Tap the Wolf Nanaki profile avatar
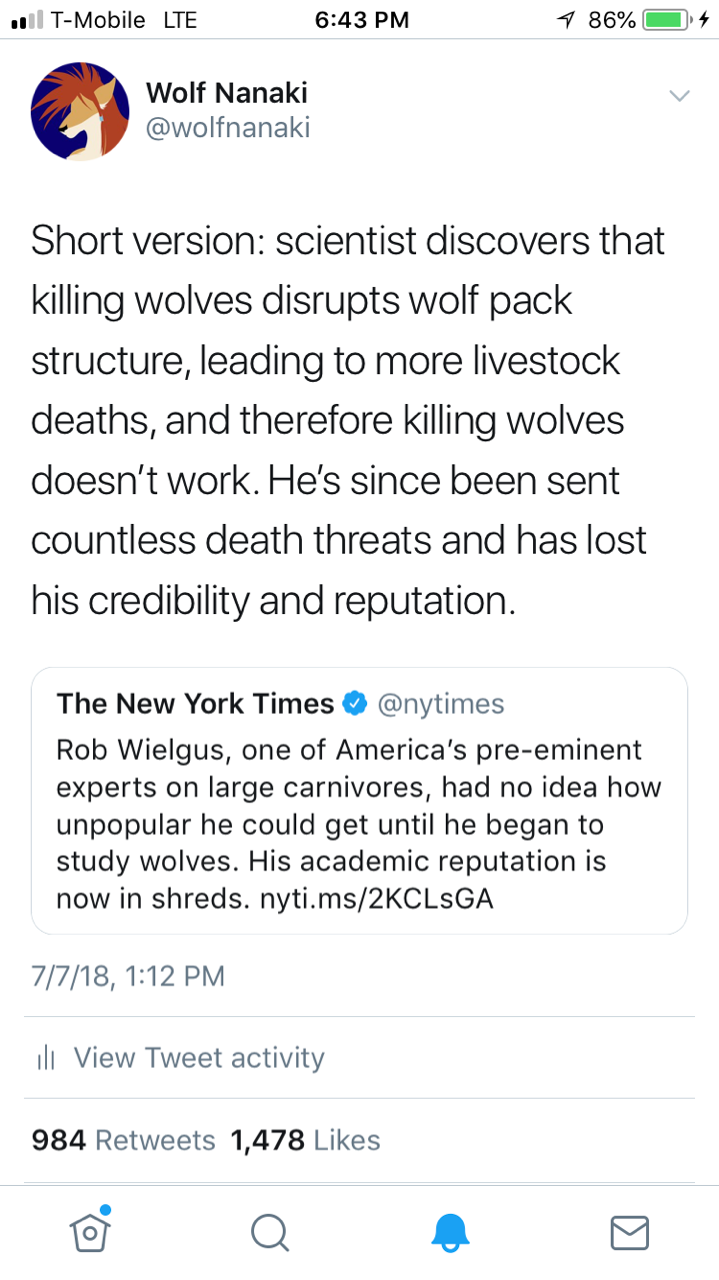Viewport: 719px width, 1280px height. point(80,111)
